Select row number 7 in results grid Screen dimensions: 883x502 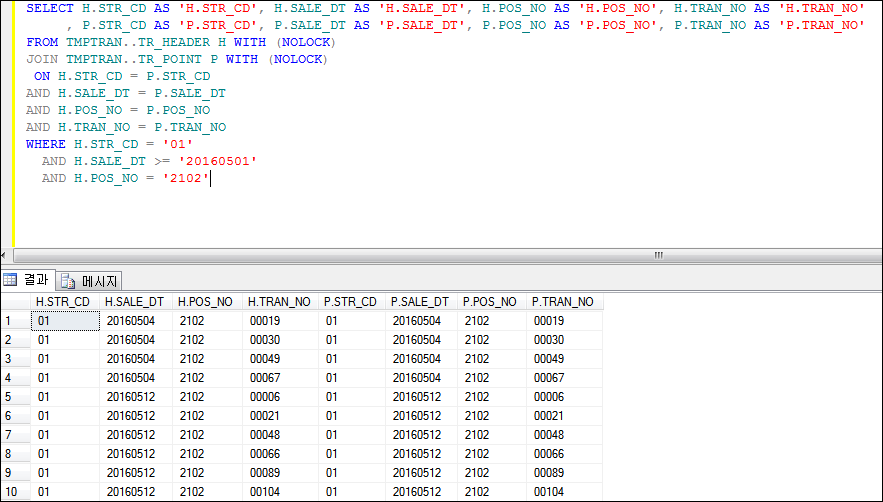(15, 435)
